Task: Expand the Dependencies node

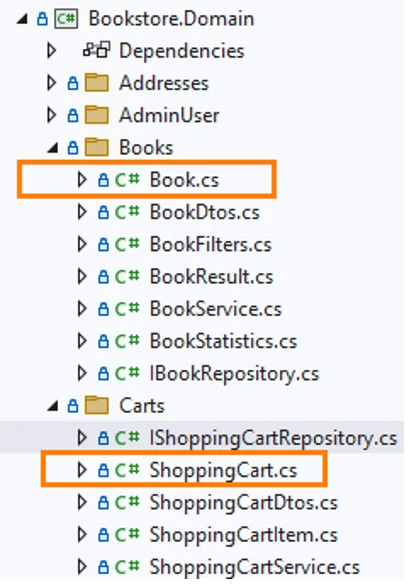Action: click(51, 50)
